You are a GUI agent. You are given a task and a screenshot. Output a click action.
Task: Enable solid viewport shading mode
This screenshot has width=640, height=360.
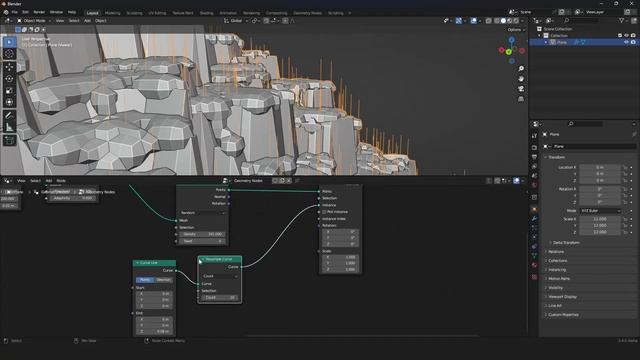[x=503, y=21]
